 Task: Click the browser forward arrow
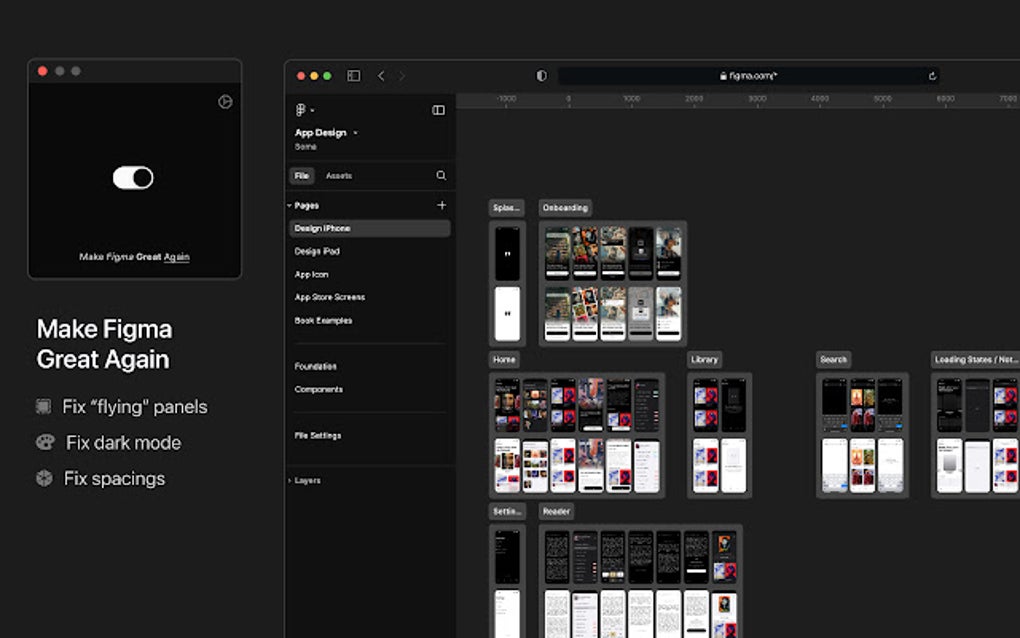coord(402,75)
